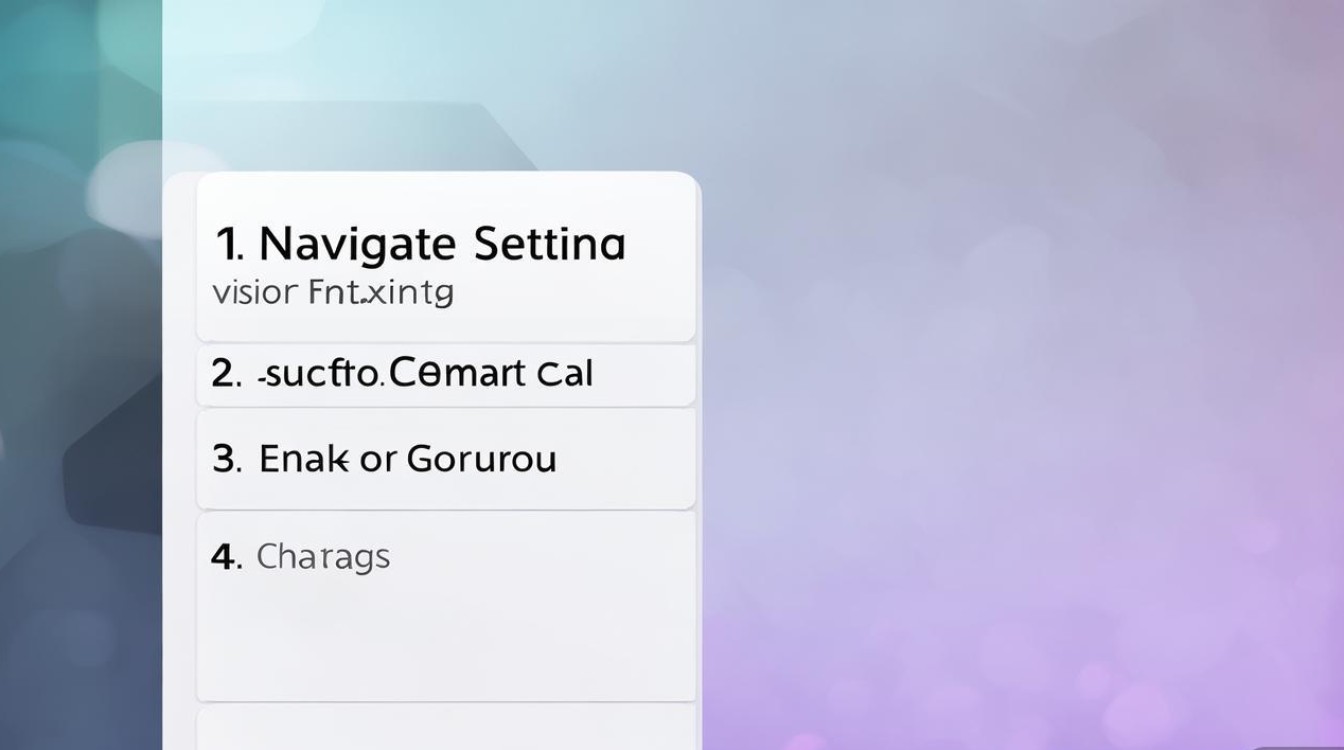Click the number "4." step marker

tap(227, 557)
